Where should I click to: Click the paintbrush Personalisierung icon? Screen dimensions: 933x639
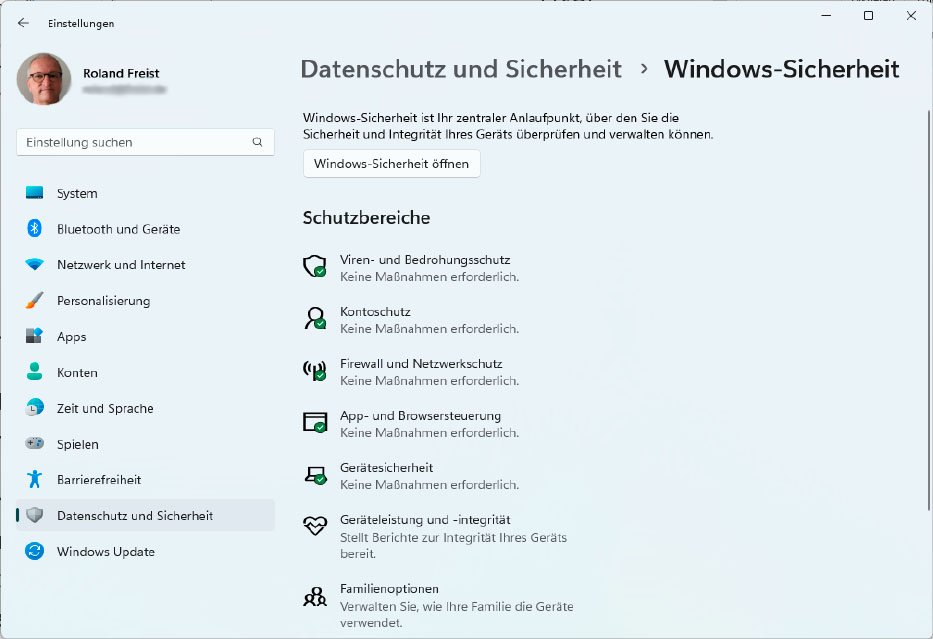tap(35, 300)
